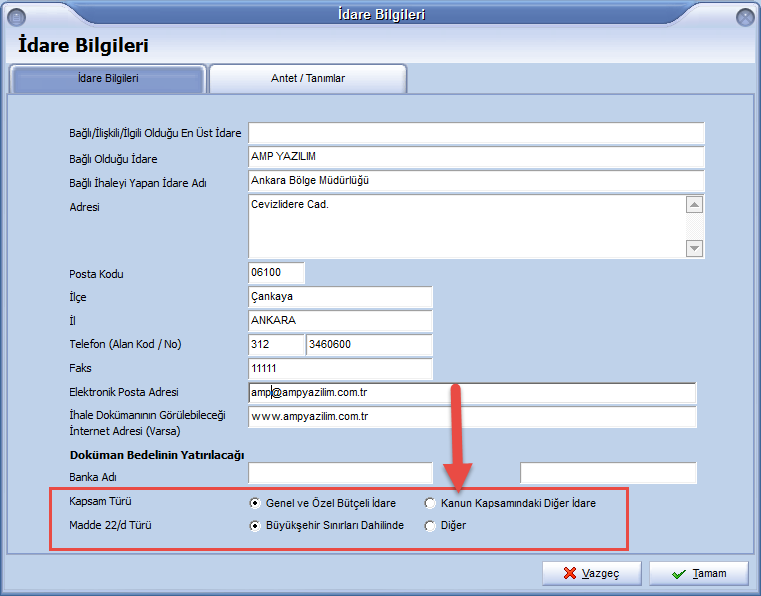Edit the telephone area code field
The image size is (761, 596).
click(276, 345)
